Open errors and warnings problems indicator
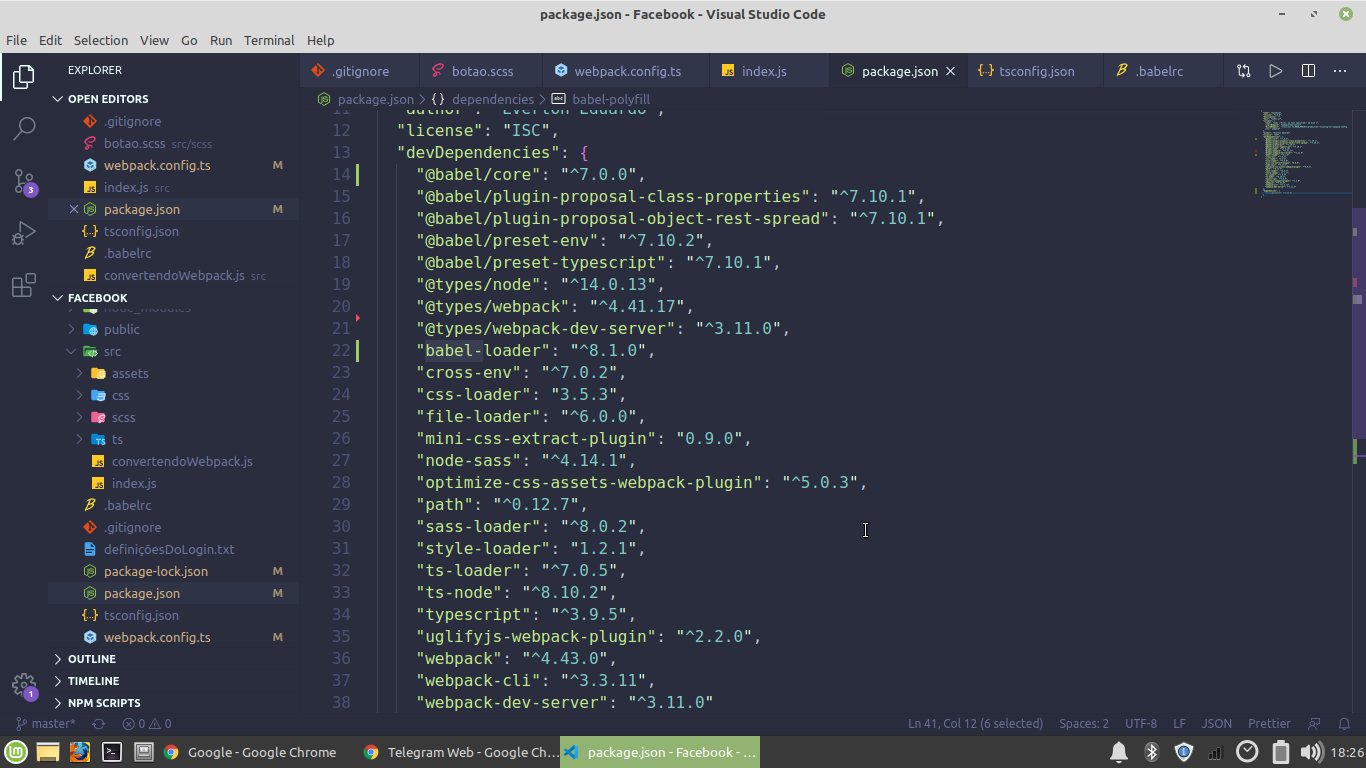 coord(147,723)
